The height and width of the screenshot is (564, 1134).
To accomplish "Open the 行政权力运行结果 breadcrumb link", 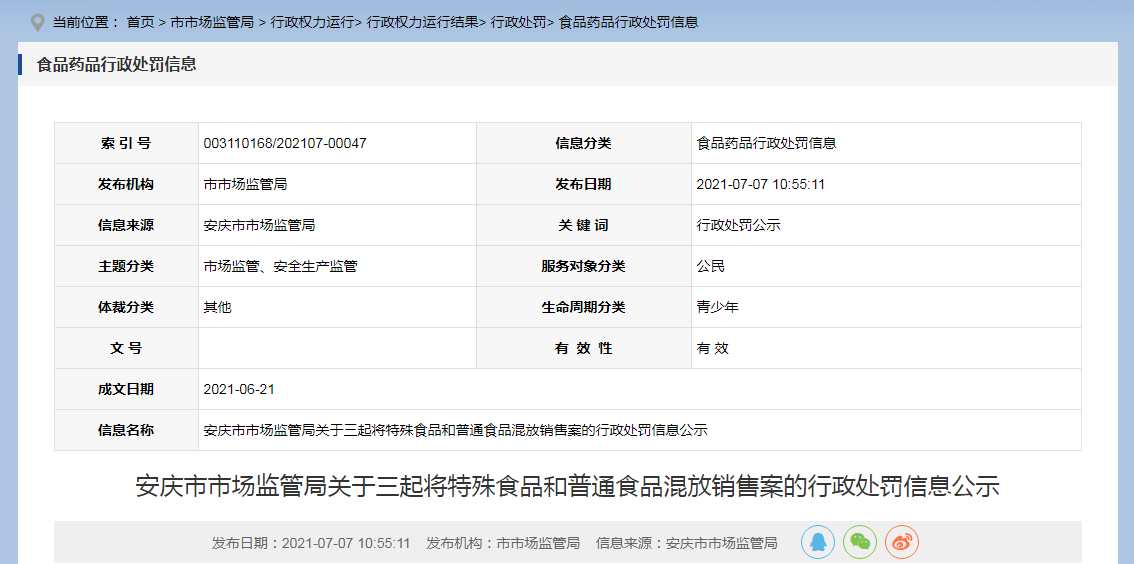I will (x=422, y=22).
